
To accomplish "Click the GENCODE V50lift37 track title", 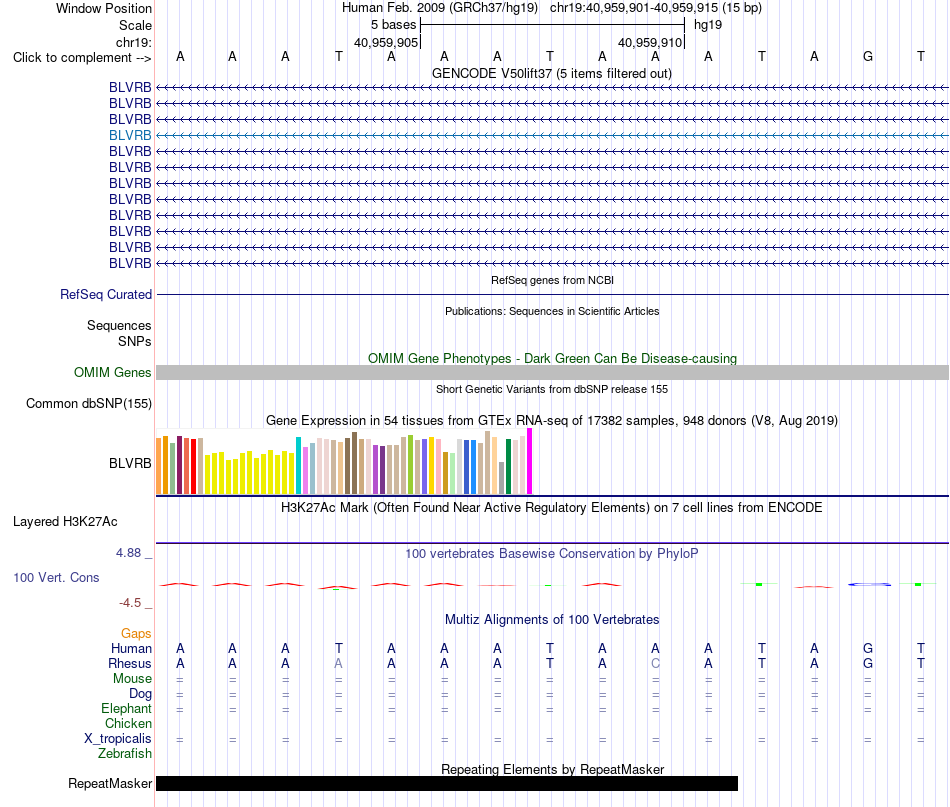I will [551, 74].
